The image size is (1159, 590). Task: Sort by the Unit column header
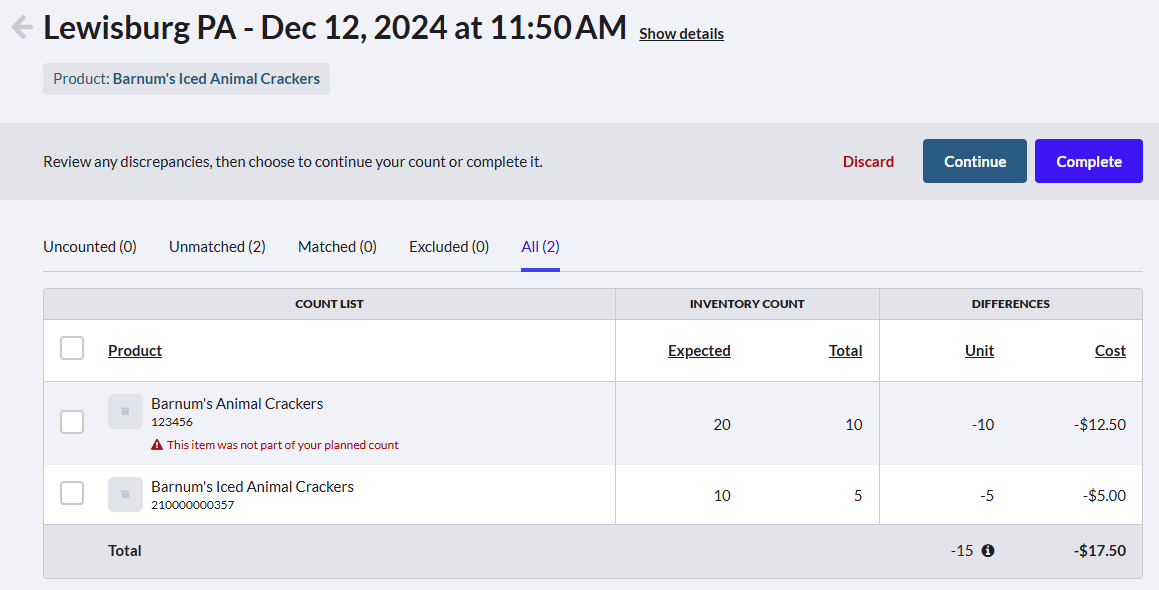pos(979,351)
